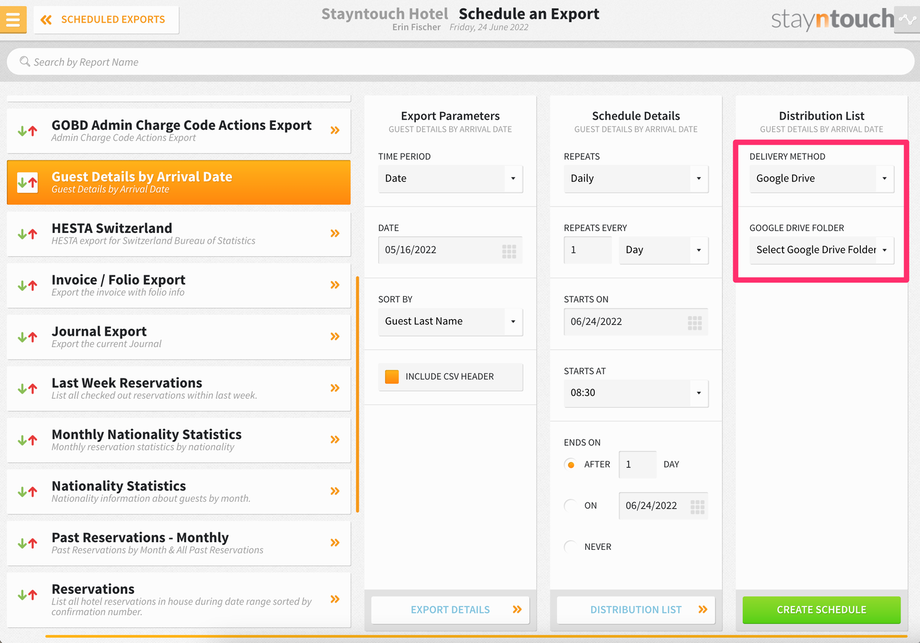920x643 pixels.
Task: Click chevron on Past Reservations - Monthly row
Action: click(335, 543)
